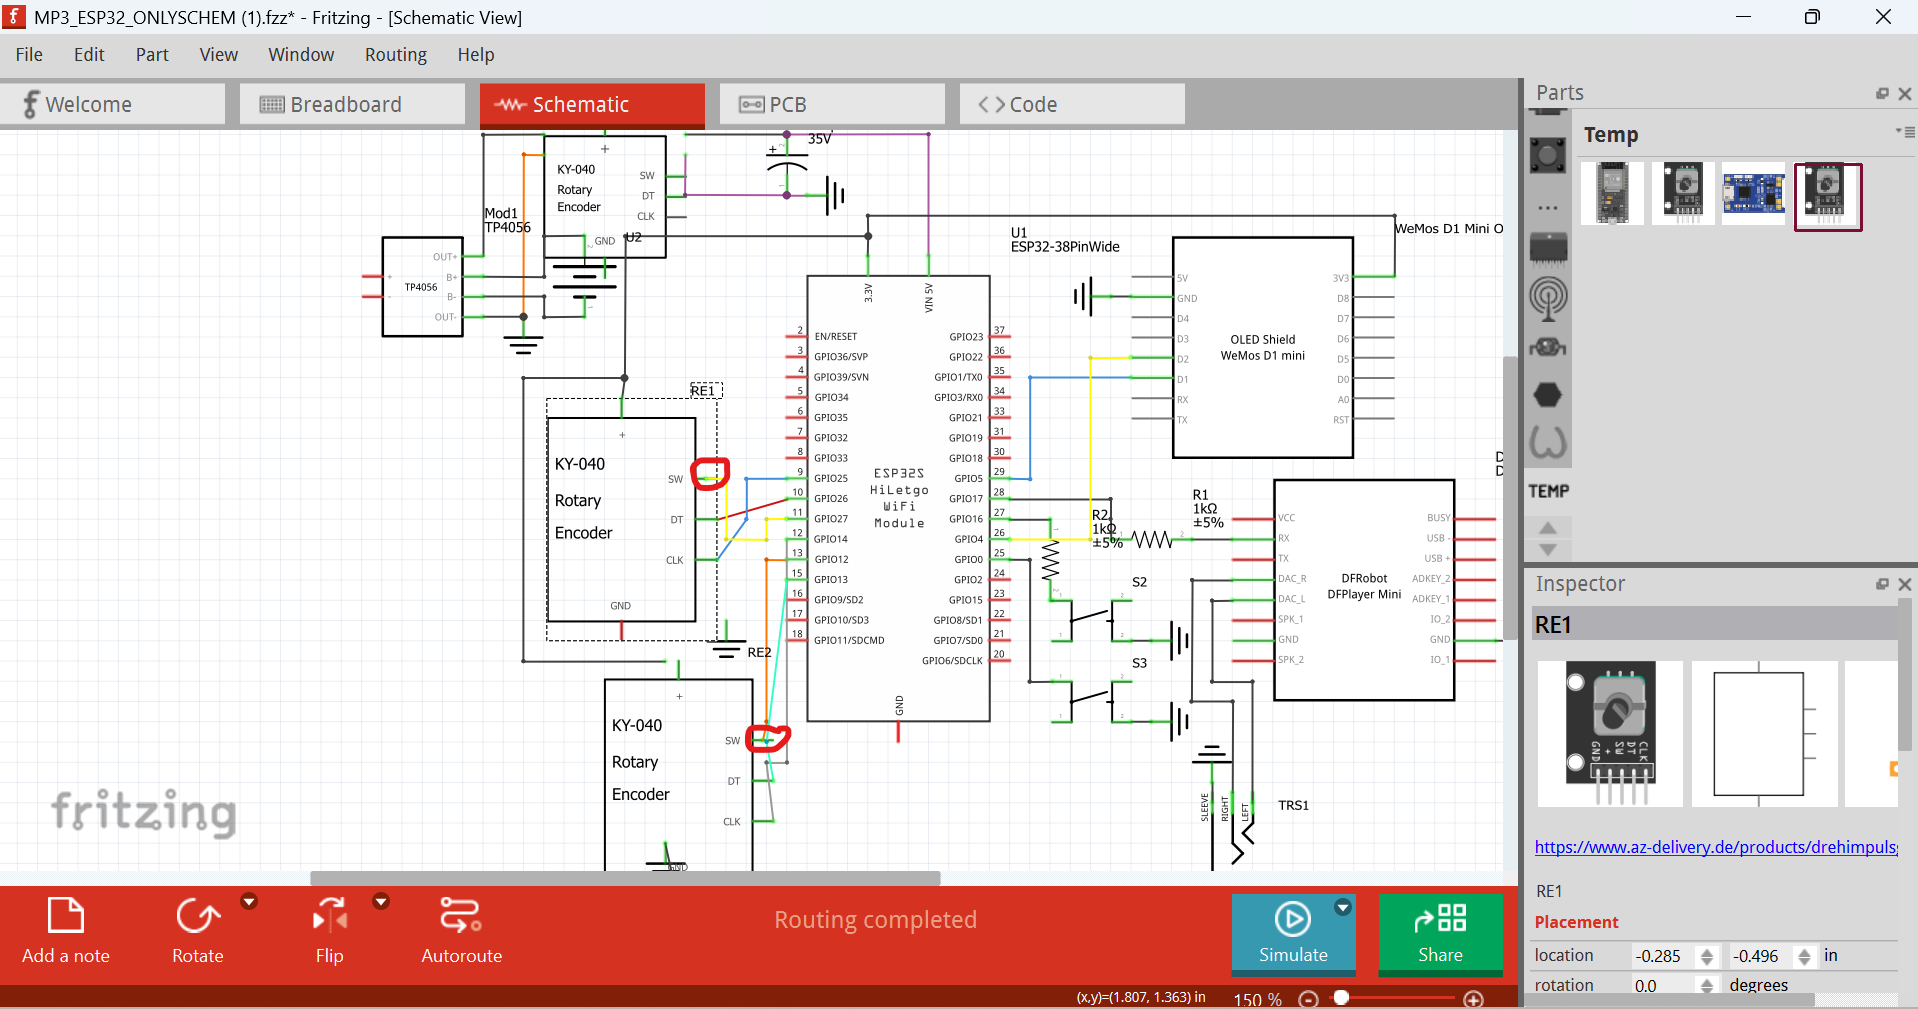1918x1009 pixels.
Task: Click the Y location stepper arrows
Action: (x=1805, y=956)
